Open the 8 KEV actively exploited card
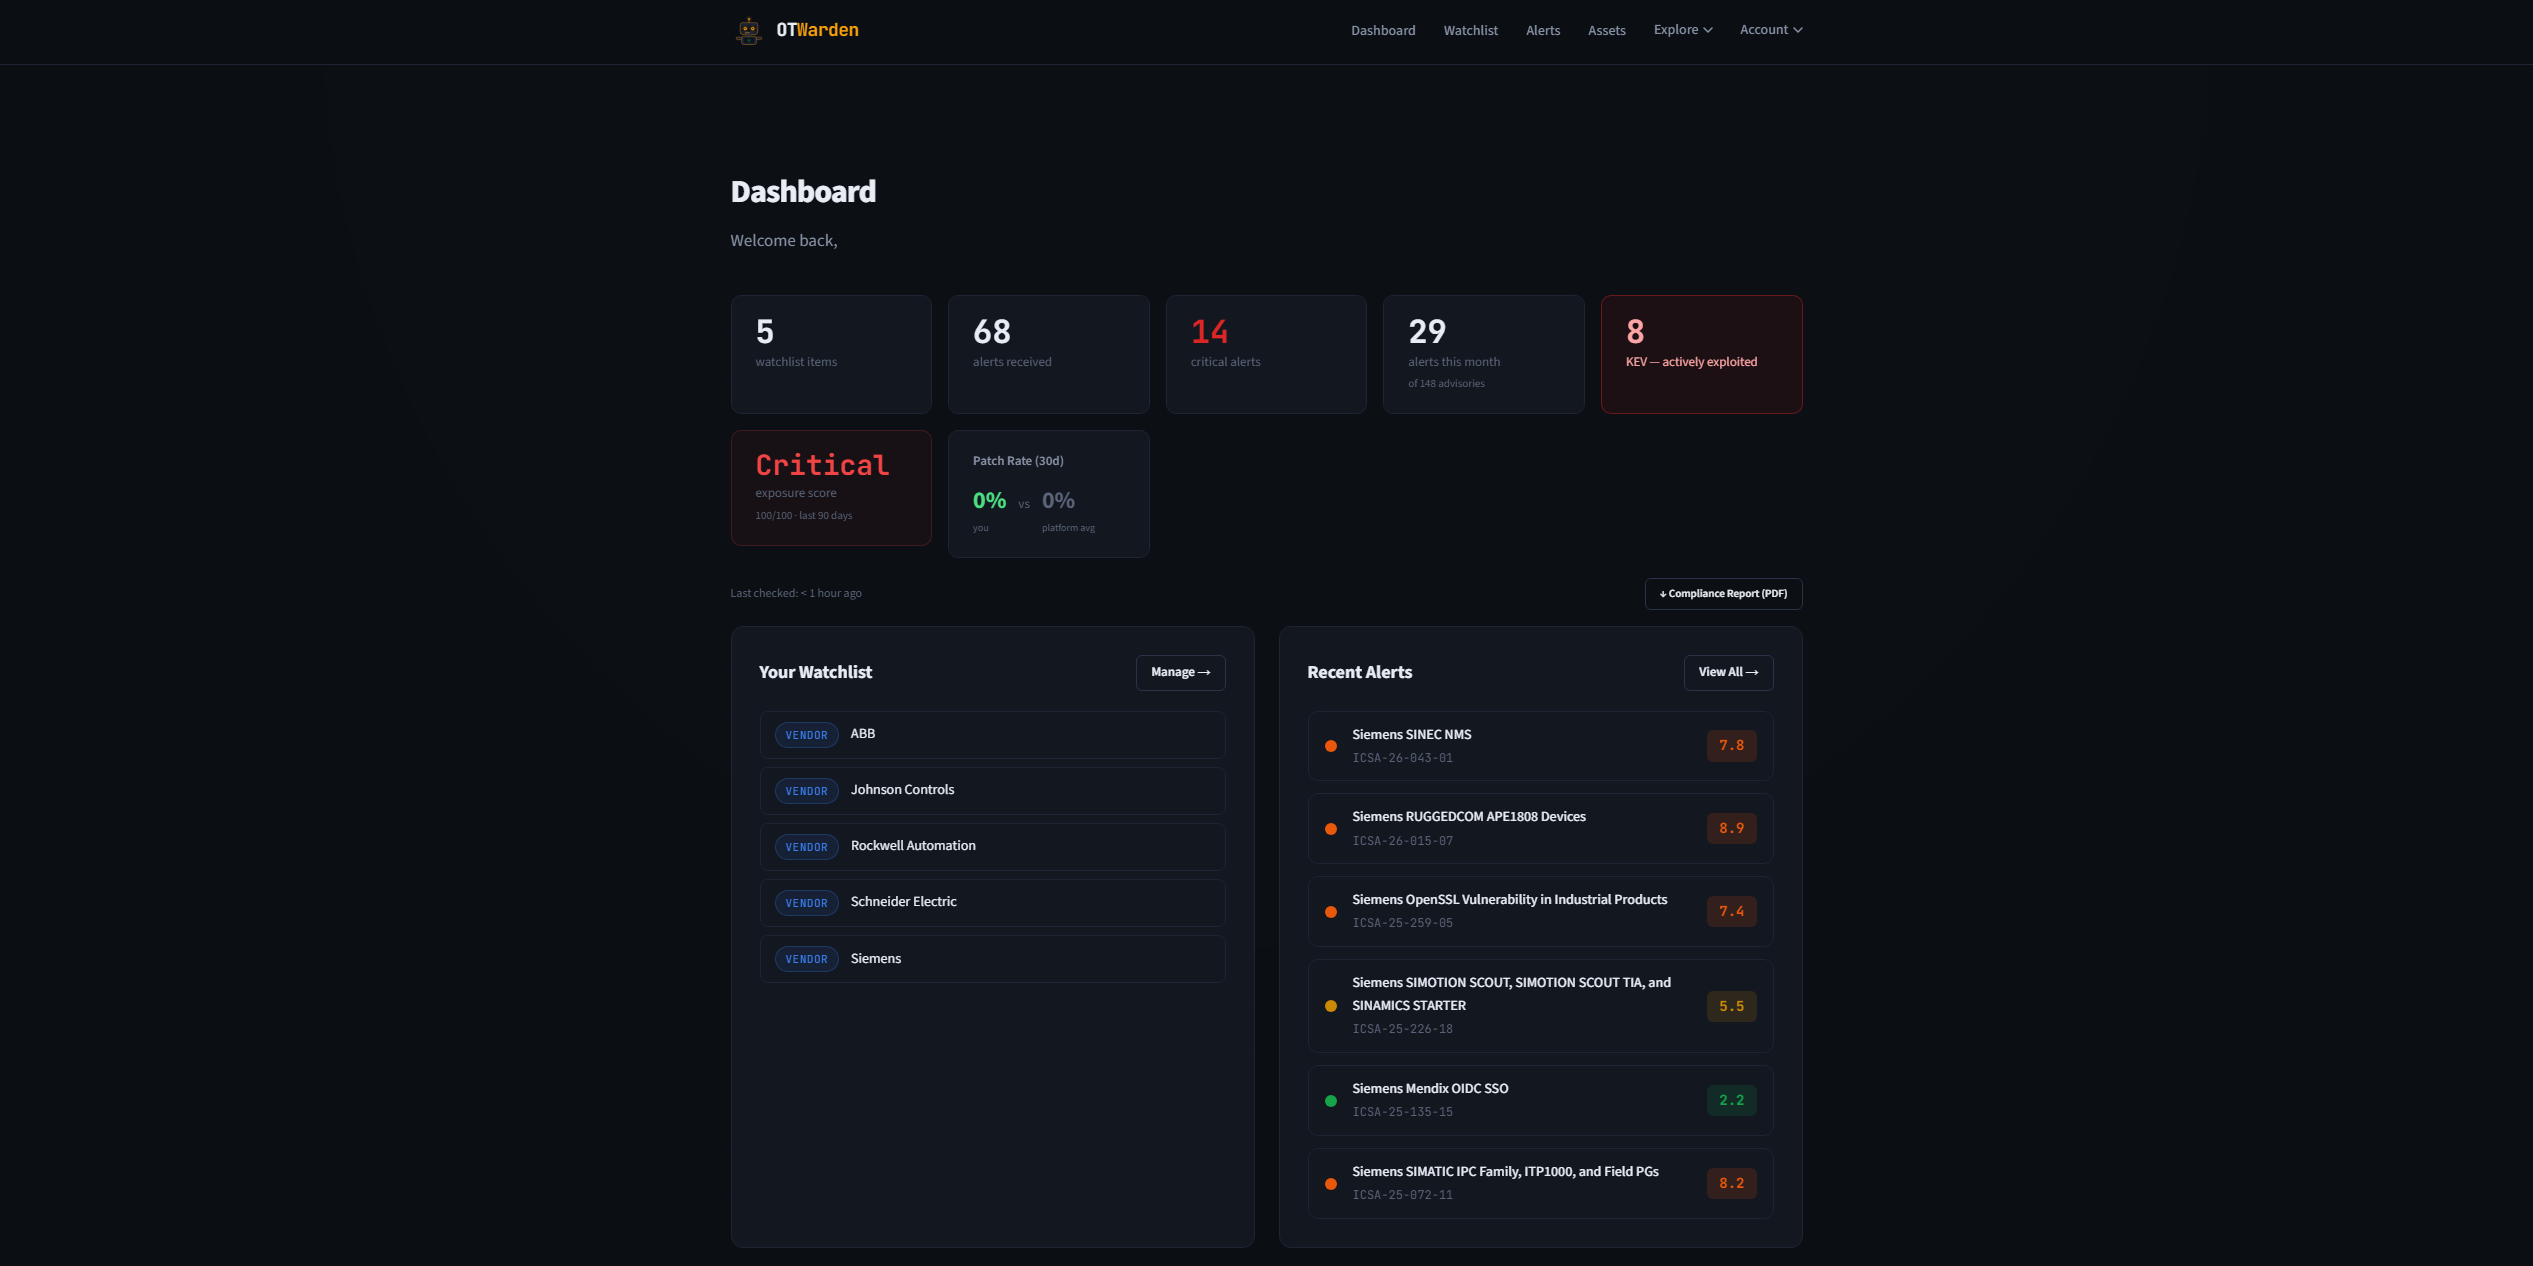 coord(1701,354)
